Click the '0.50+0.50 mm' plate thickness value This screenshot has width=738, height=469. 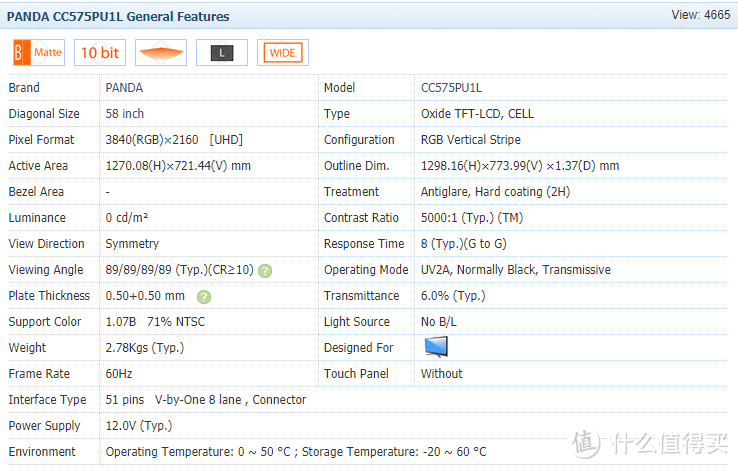coord(145,296)
